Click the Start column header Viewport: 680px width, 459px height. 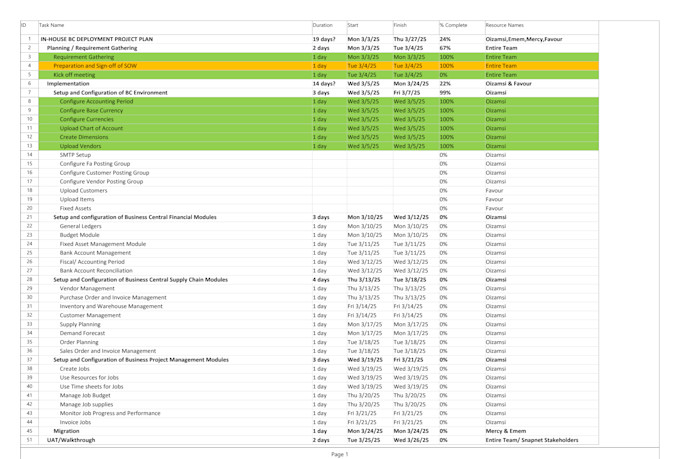tap(353, 25)
